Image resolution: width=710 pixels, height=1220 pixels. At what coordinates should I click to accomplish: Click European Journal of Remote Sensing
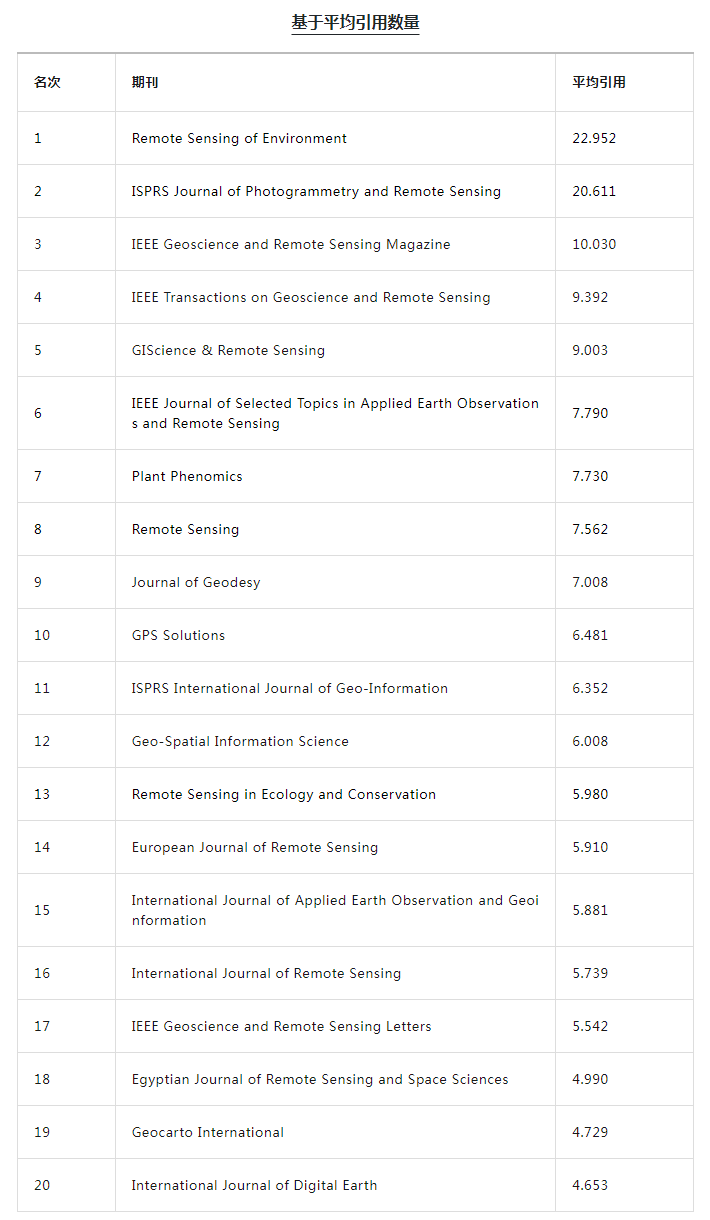click(x=255, y=847)
